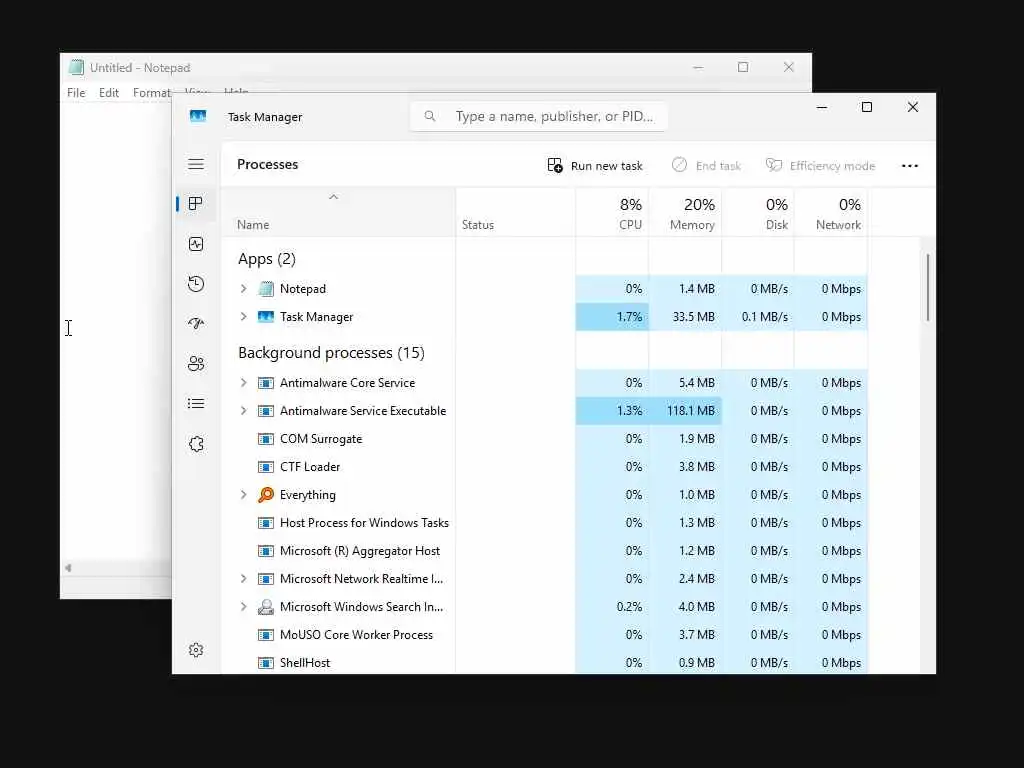Click Run new task button
The height and width of the screenshot is (768, 1024).
pyautogui.click(x=594, y=166)
